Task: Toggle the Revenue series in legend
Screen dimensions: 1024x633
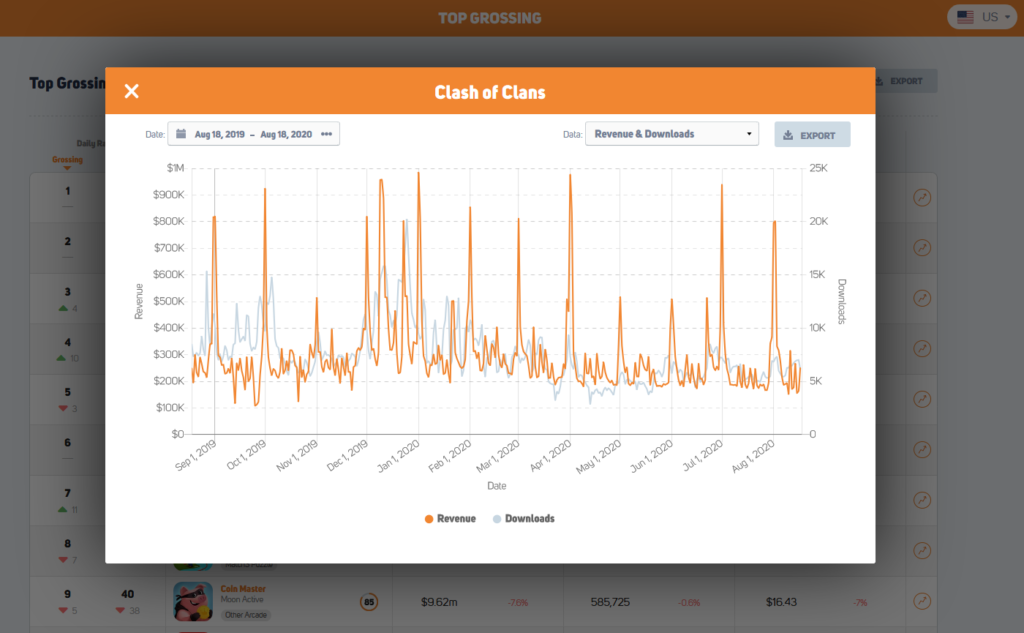Action: click(450, 519)
